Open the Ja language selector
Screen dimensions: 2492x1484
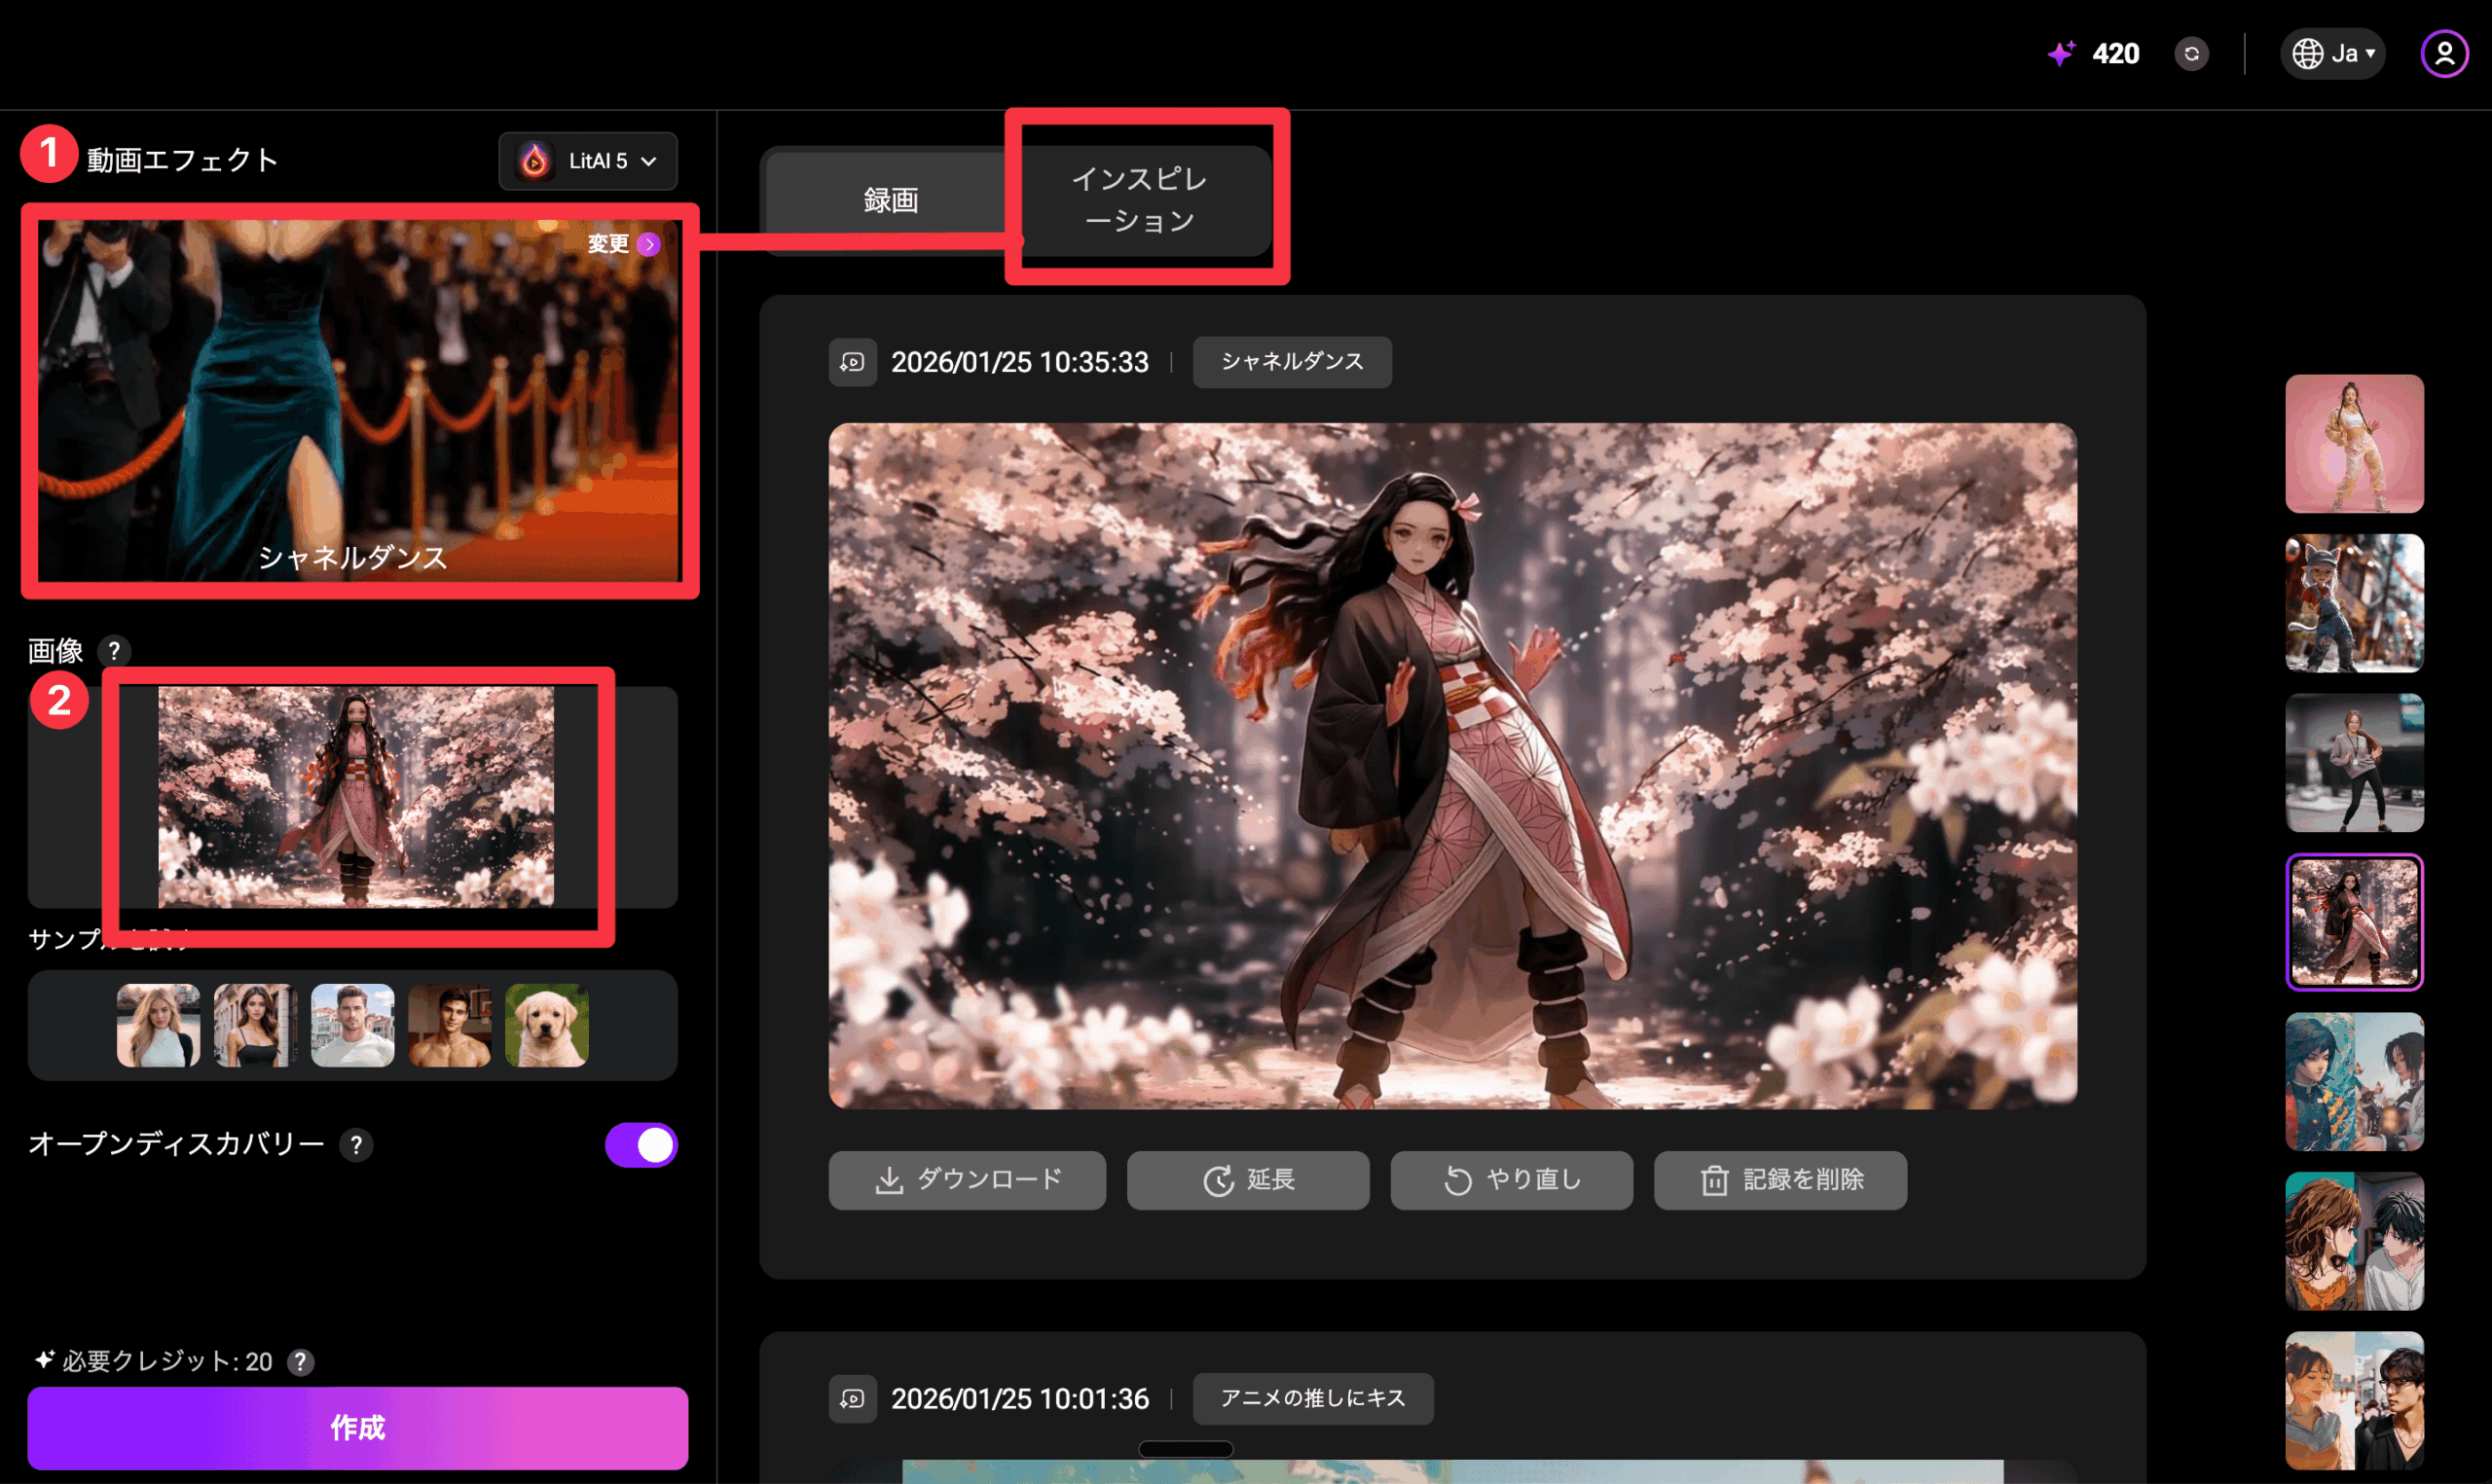pos(2332,54)
